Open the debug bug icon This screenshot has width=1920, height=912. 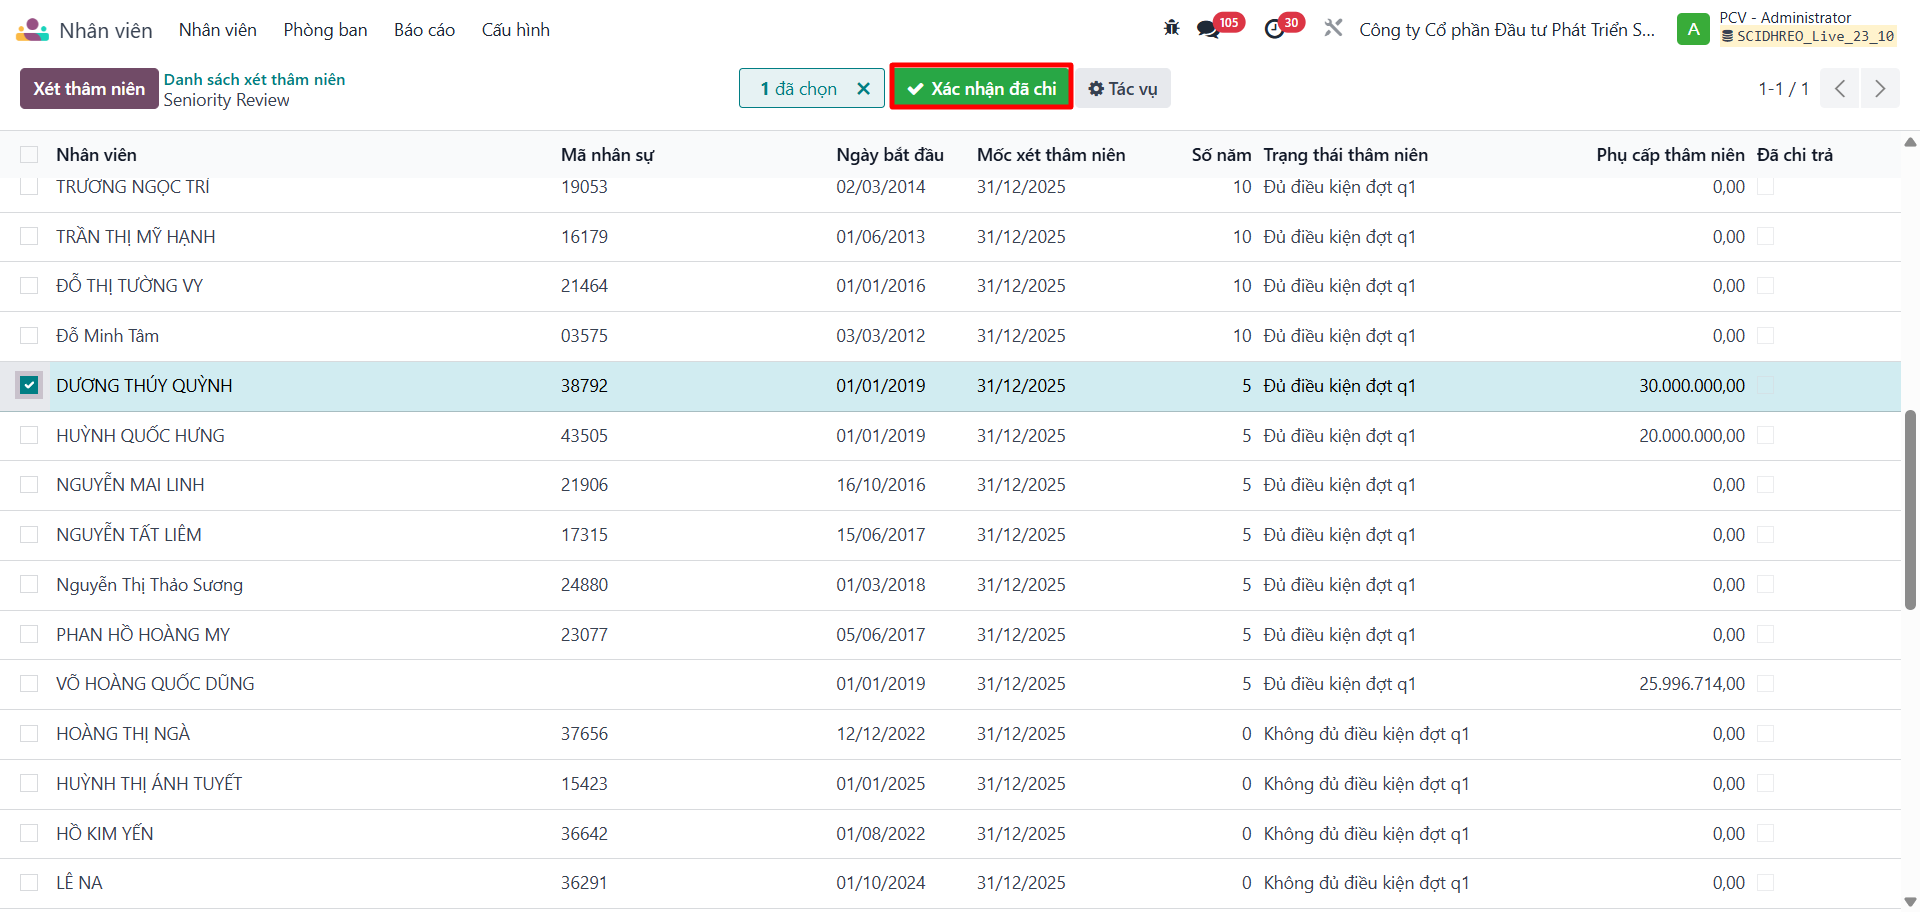click(x=1172, y=28)
